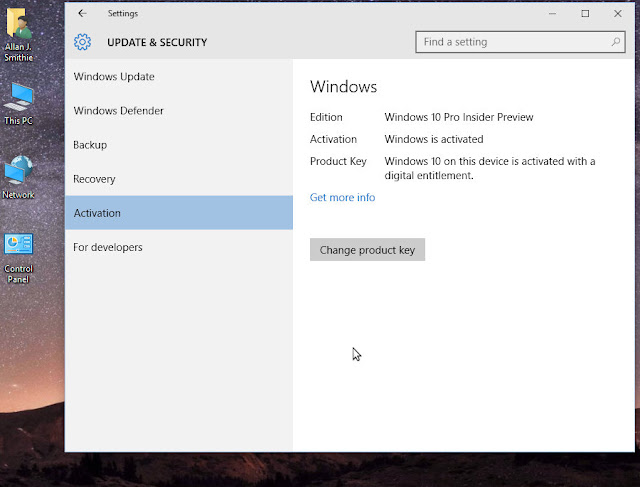The height and width of the screenshot is (487, 640).
Task: Click the Update & Security gear icon
Action: click(x=82, y=42)
